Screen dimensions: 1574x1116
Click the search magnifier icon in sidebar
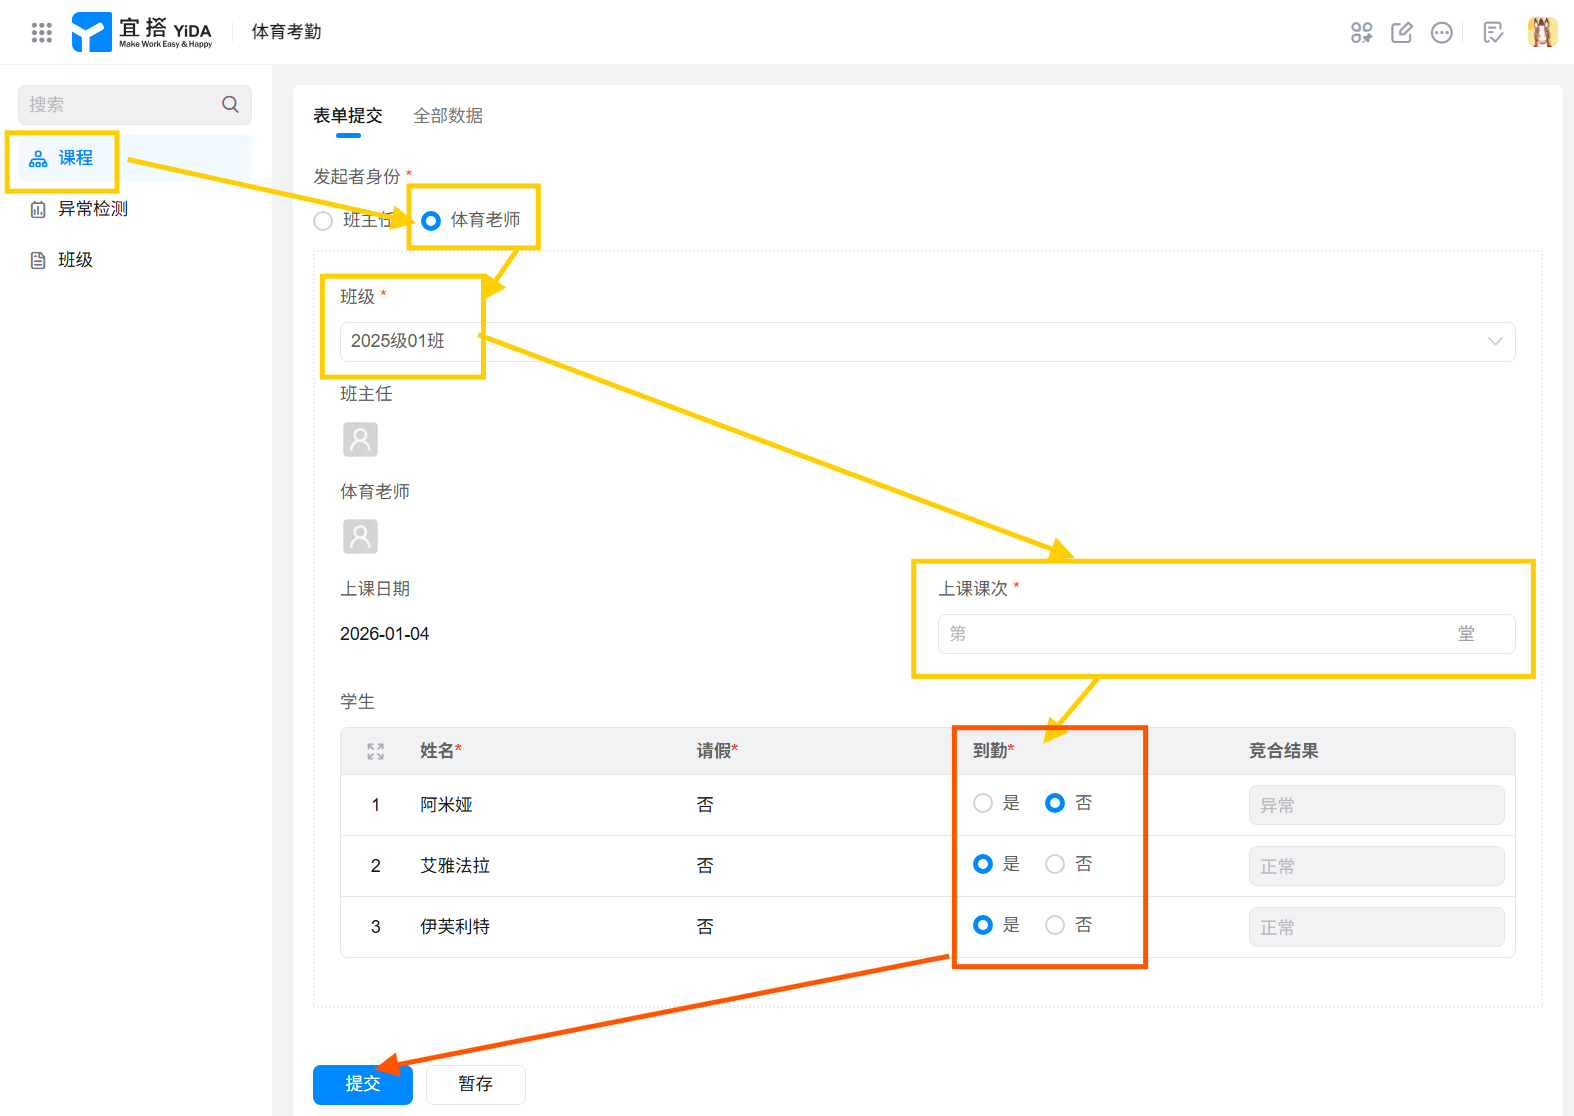click(x=230, y=104)
